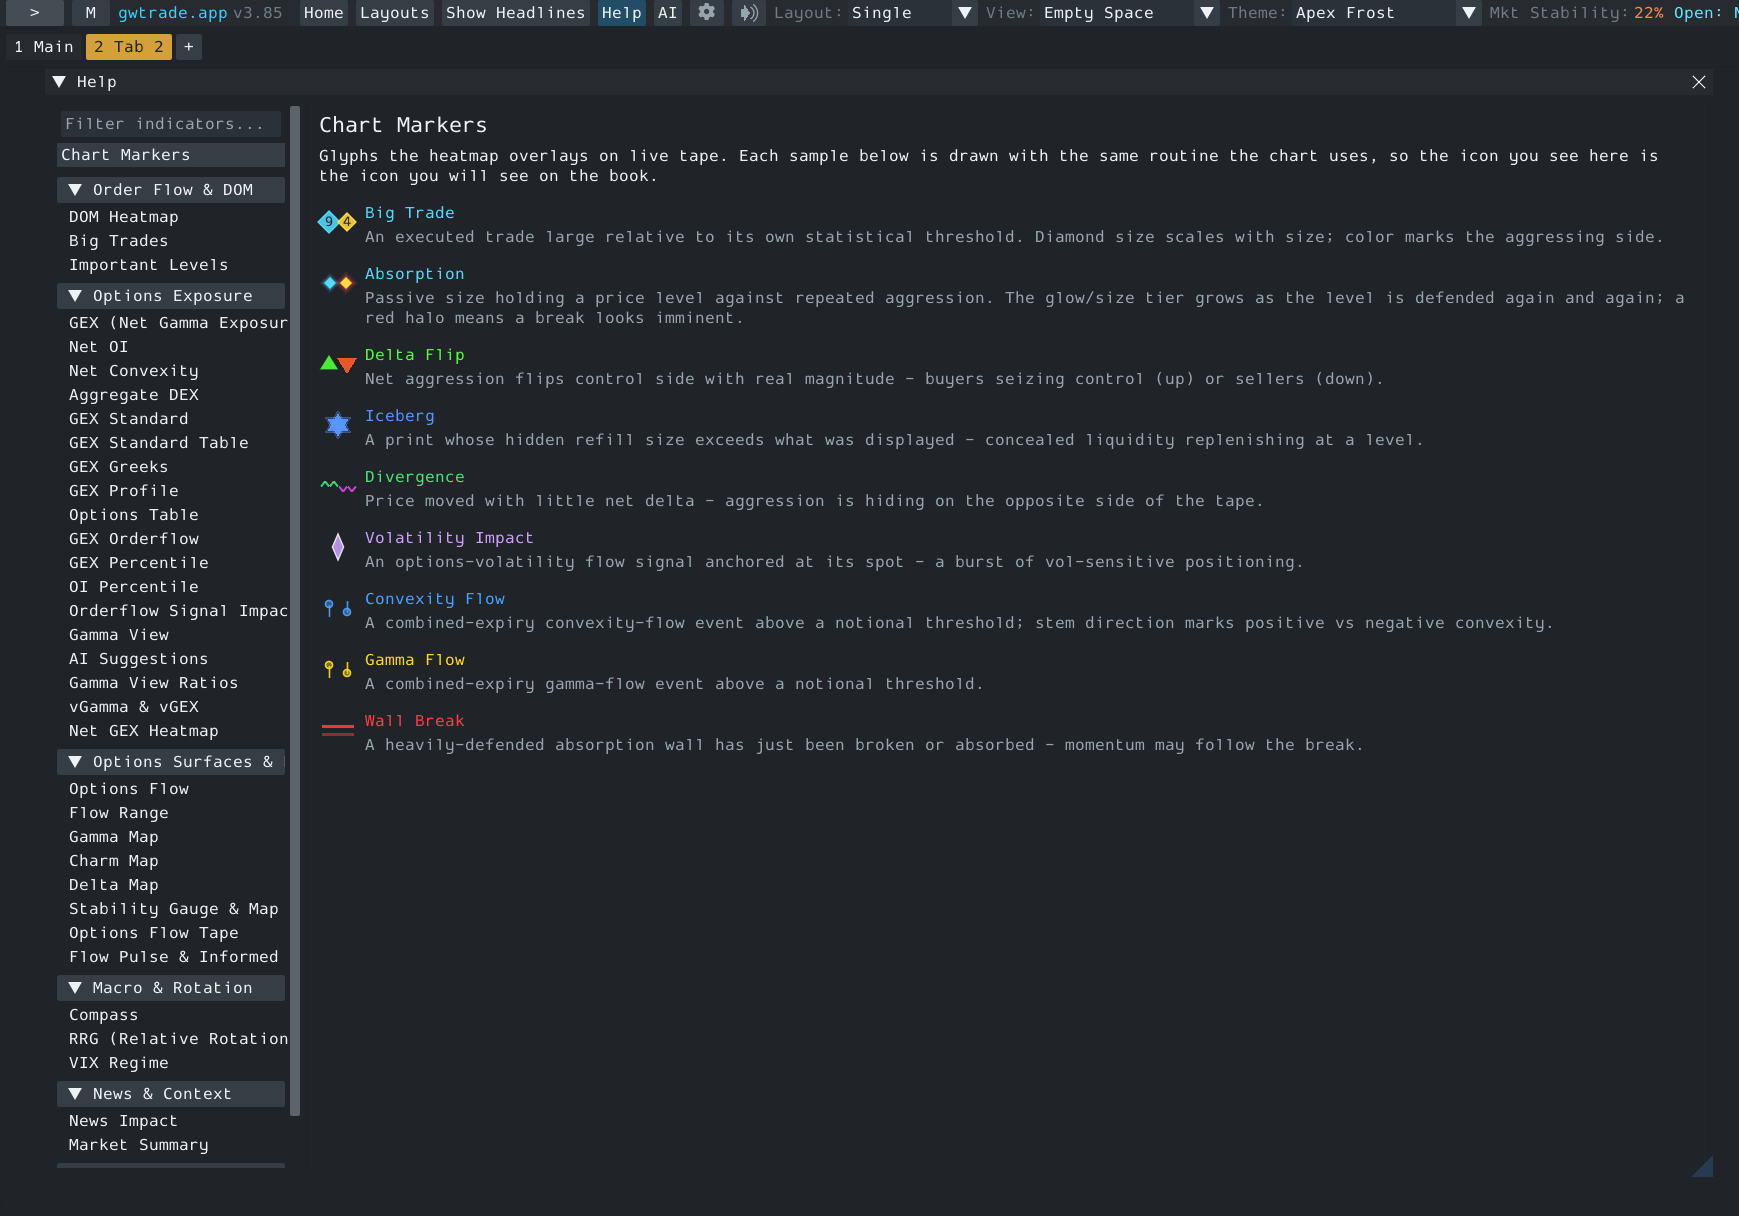Screen dimensions: 1739x1216
Task: Open the AI menu
Action: pyautogui.click(x=668, y=13)
